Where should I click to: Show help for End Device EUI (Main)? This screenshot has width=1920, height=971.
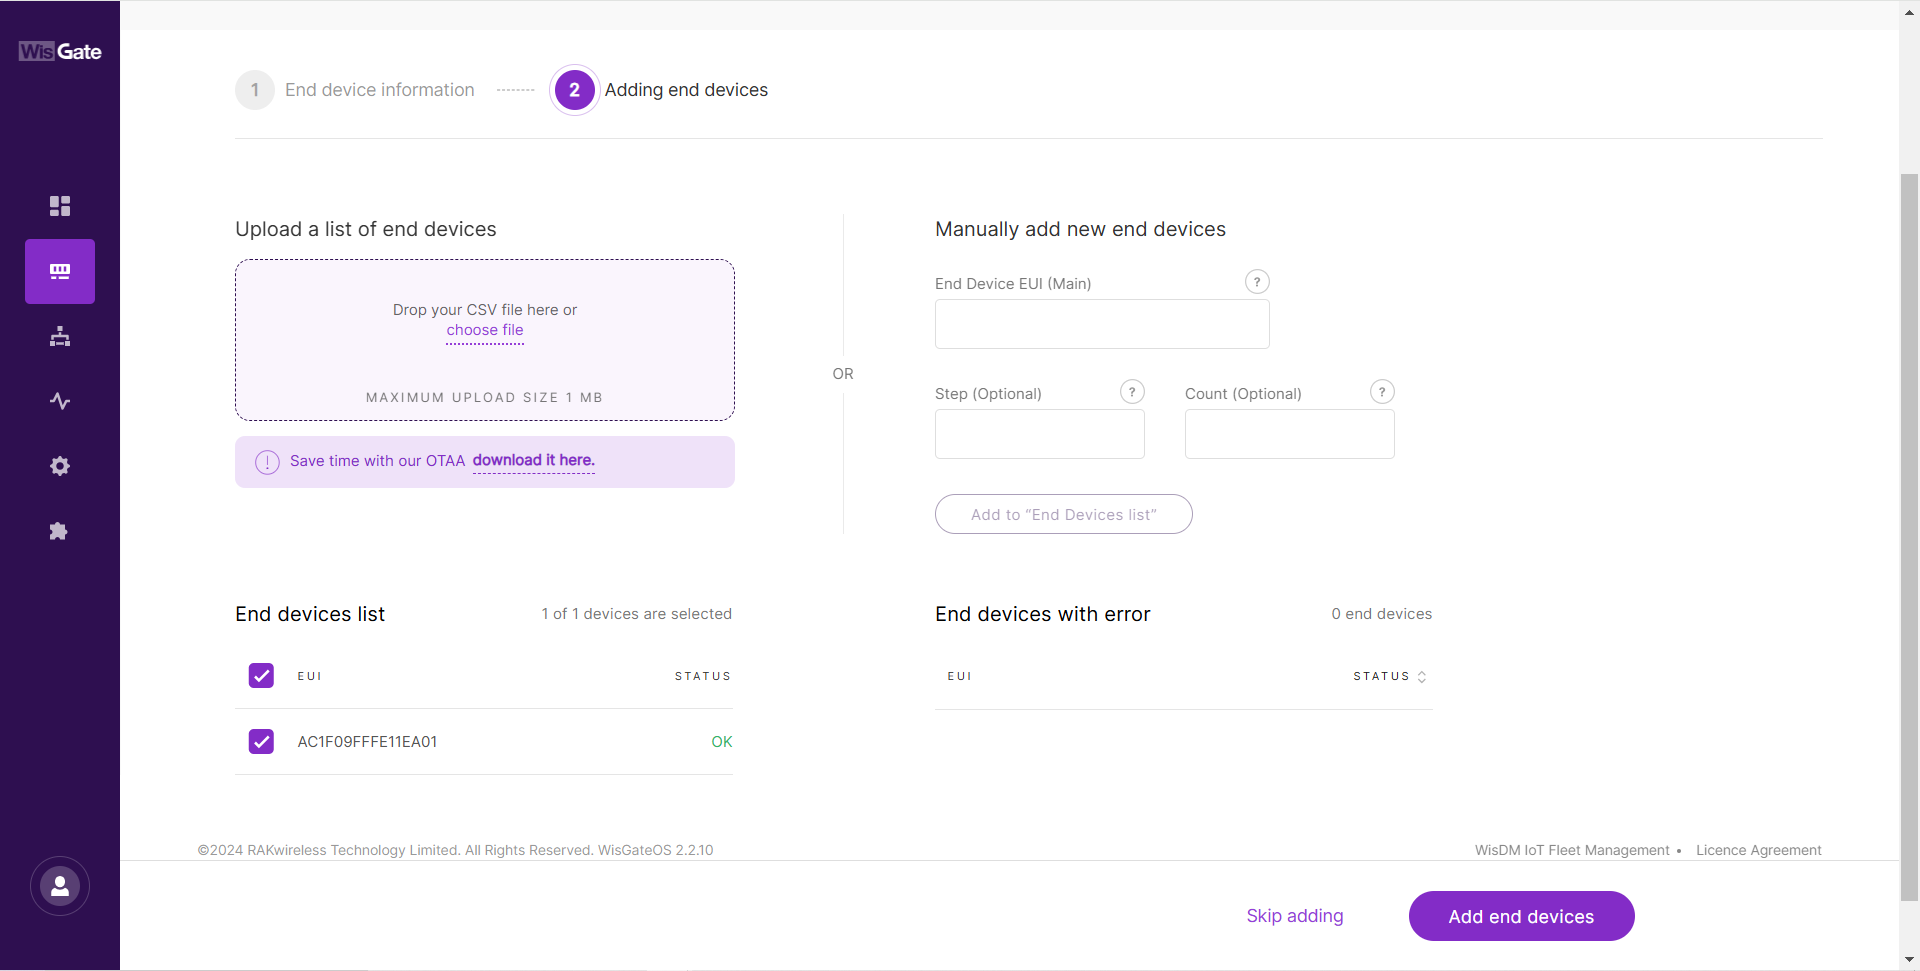point(1257,282)
